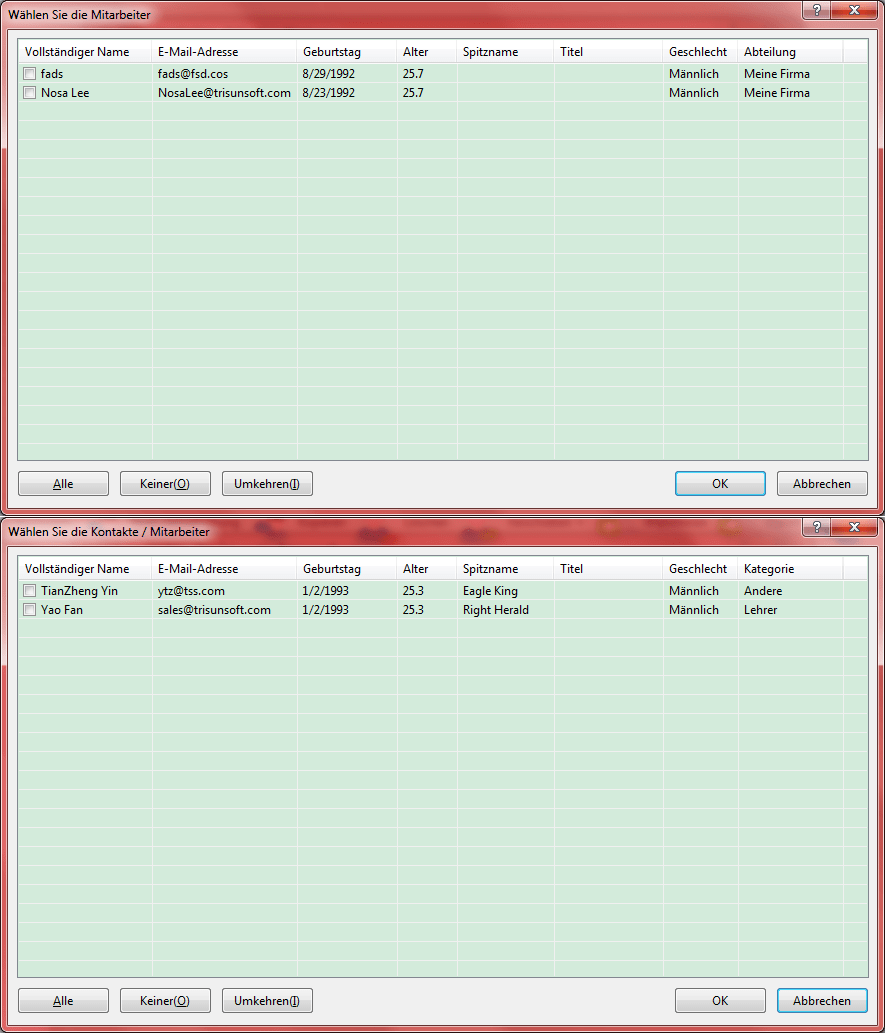This screenshot has width=885, height=1034.
Task: Sort Mitarbeiter list by Geburtstag header
Action: (347, 51)
